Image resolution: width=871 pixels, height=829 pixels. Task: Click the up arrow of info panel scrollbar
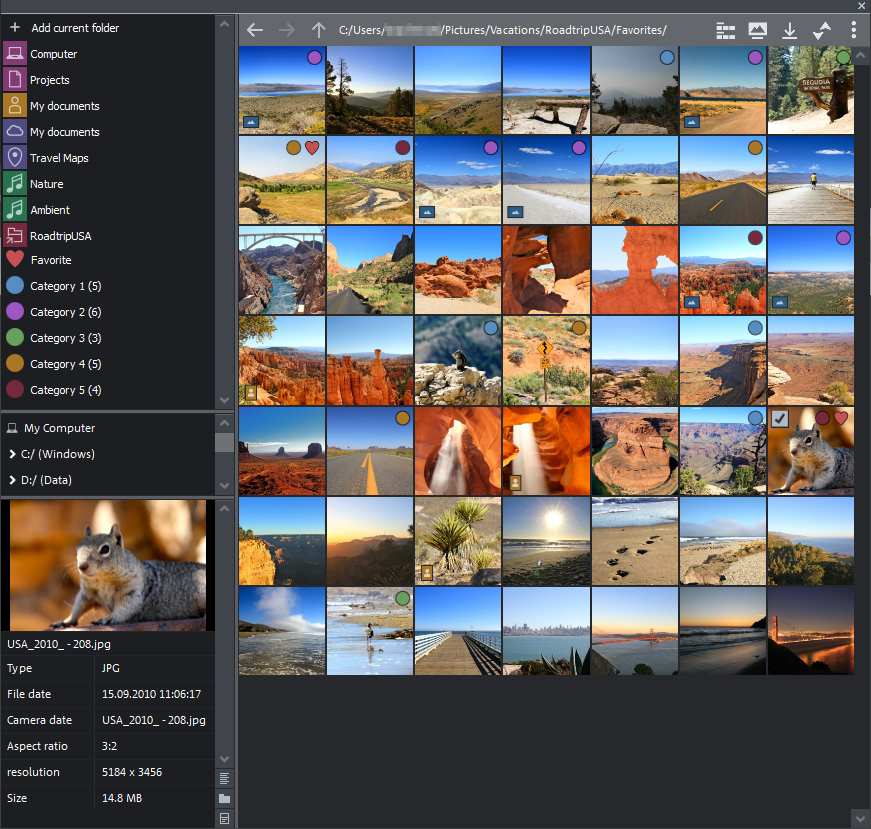pos(224,508)
